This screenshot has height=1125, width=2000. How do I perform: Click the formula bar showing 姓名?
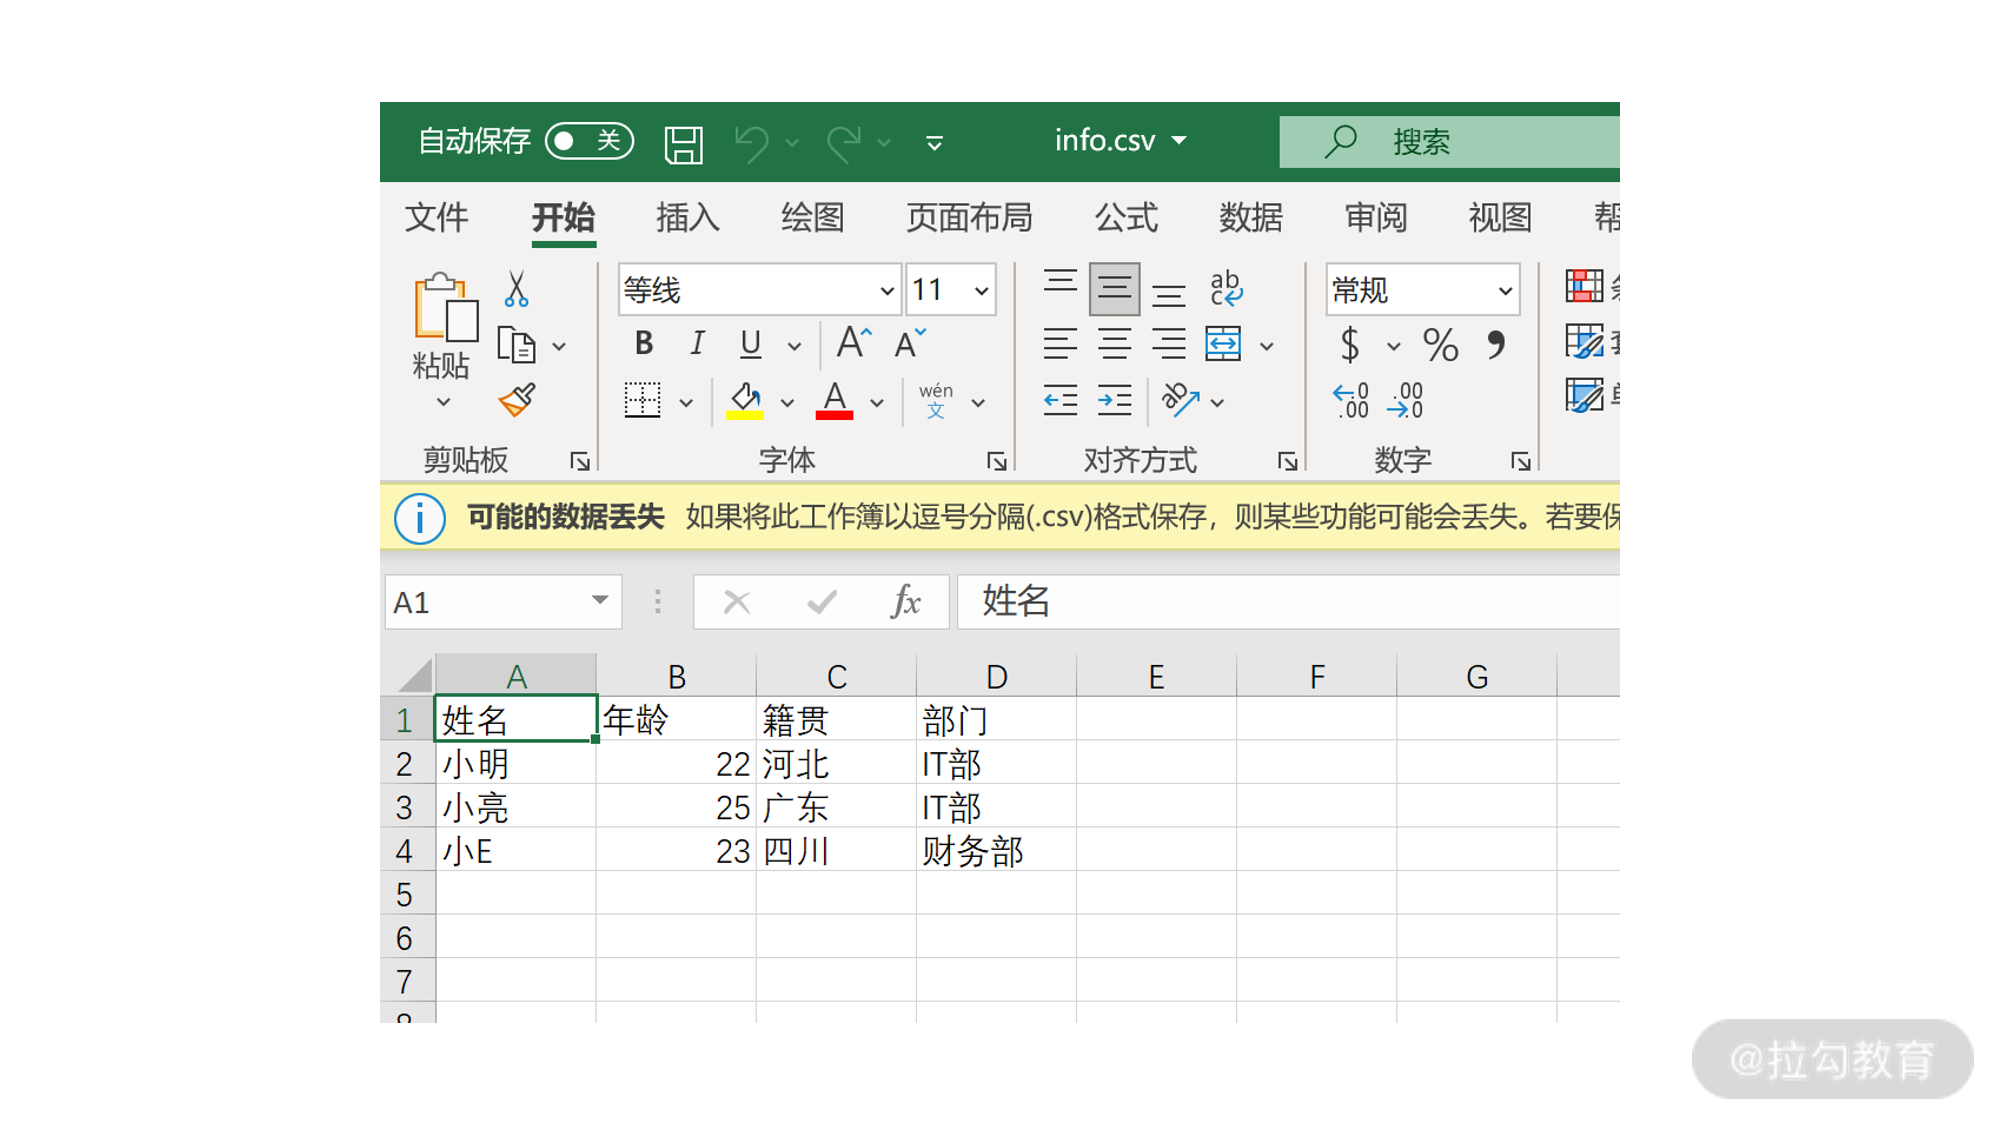pyautogui.click(x=1288, y=602)
